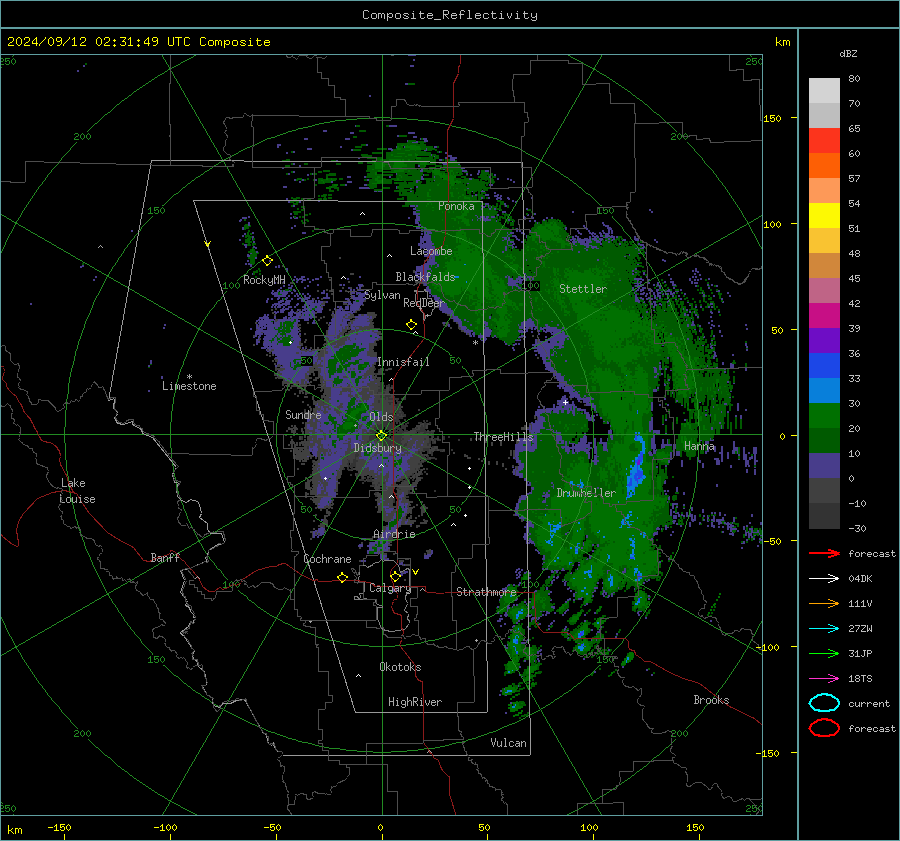Click the Calgary city label
Image resolution: width=900 pixels, height=841 pixels.
pyautogui.click(x=390, y=588)
